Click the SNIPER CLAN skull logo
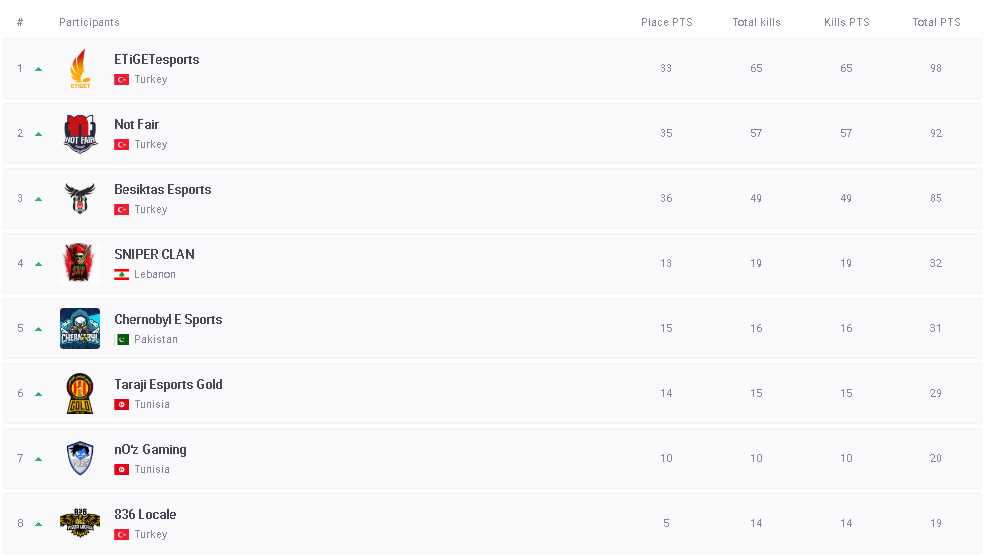Screen dimensions: 987x557 (x=80, y=264)
